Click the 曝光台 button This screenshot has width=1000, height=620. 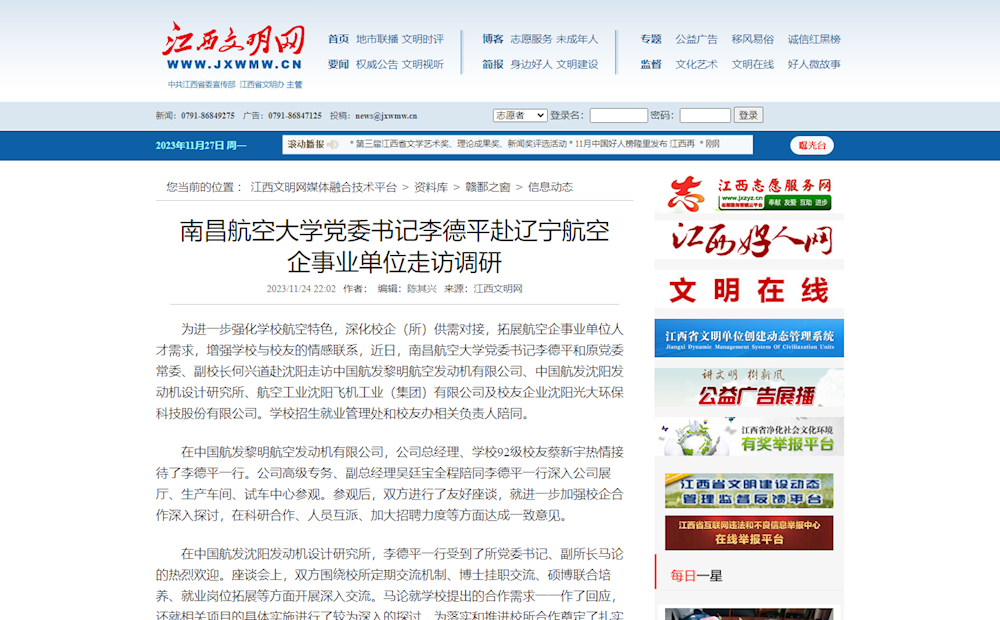811,145
